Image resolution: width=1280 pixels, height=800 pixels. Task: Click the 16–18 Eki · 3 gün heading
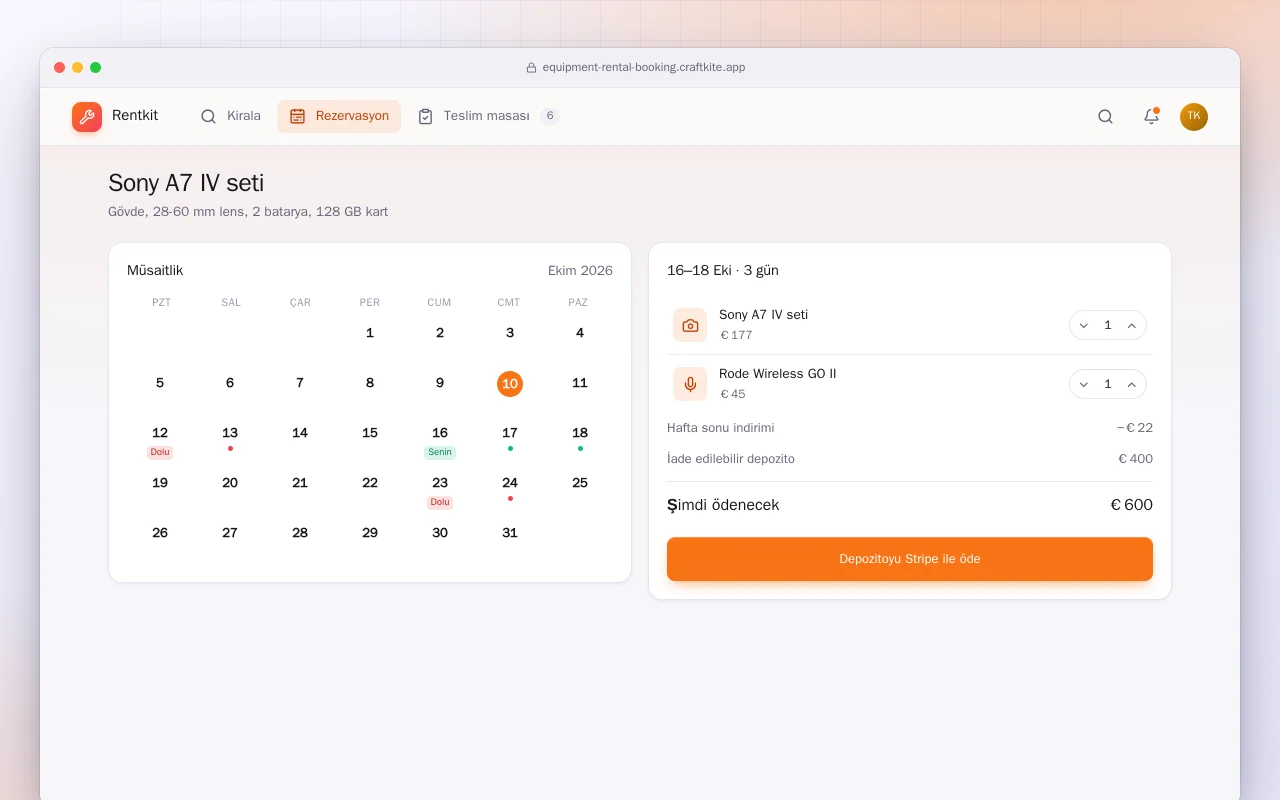[723, 271]
